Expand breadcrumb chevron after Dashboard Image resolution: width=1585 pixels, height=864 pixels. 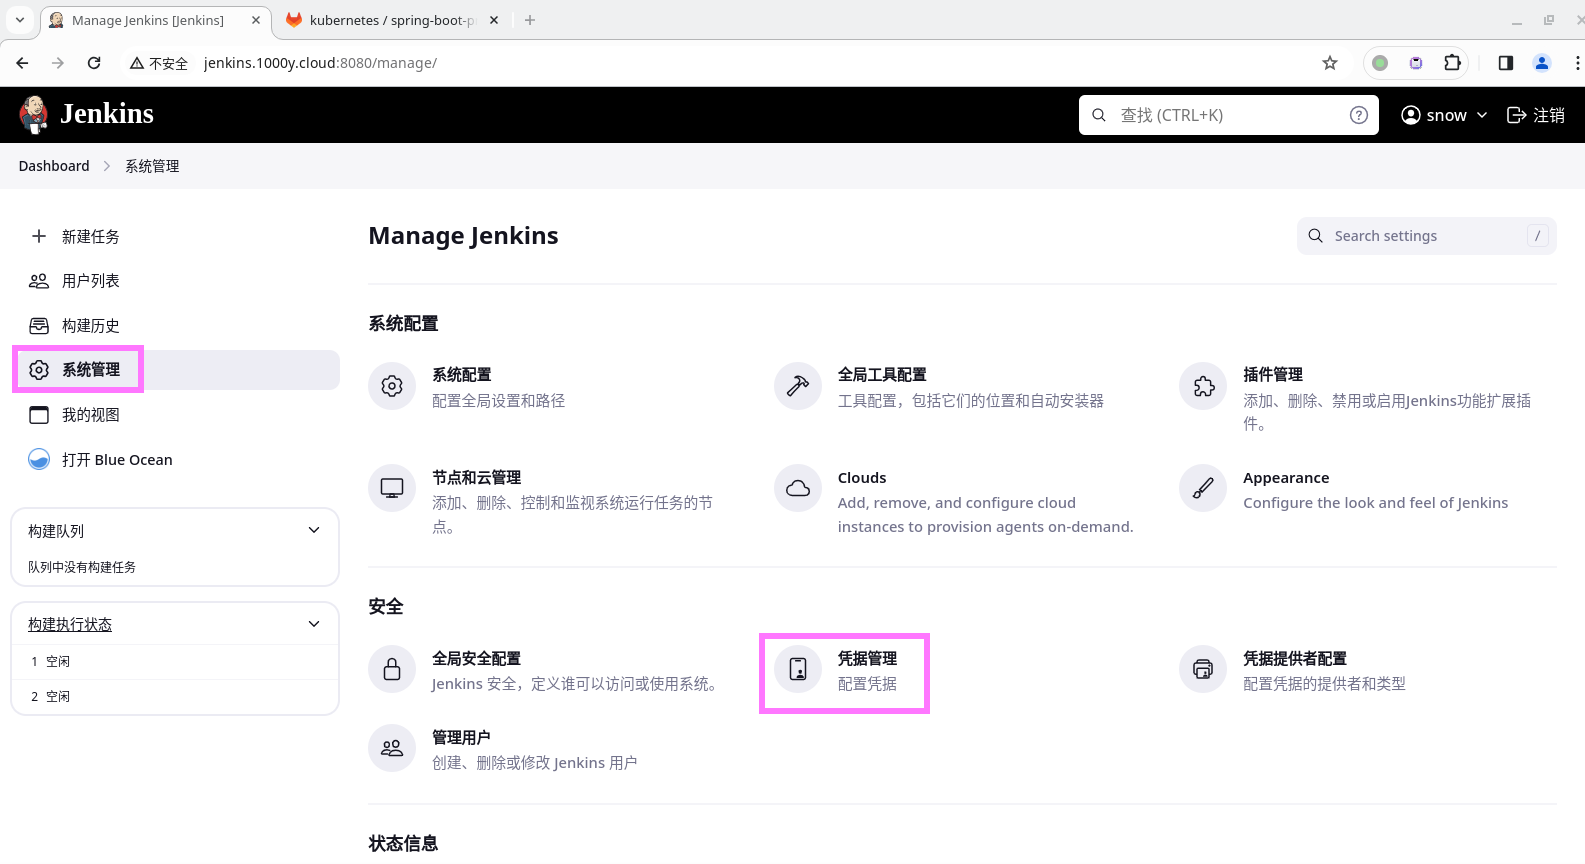pyautogui.click(x=107, y=166)
